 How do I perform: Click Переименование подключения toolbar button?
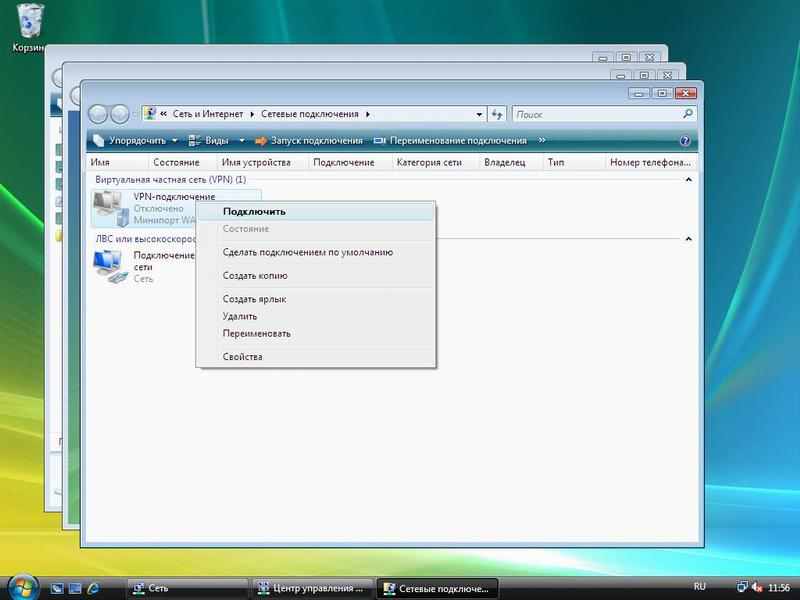coord(450,141)
